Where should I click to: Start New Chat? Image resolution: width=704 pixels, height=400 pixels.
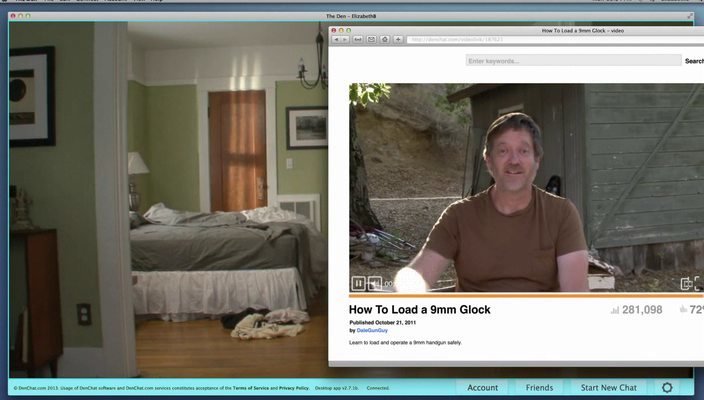click(x=608, y=387)
